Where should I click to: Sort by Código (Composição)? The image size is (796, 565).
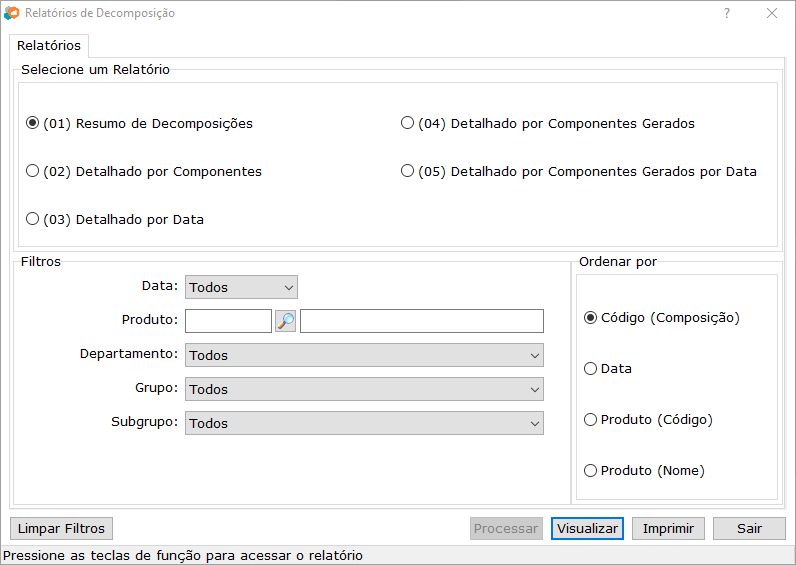pyautogui.click(x=590, y=318)
